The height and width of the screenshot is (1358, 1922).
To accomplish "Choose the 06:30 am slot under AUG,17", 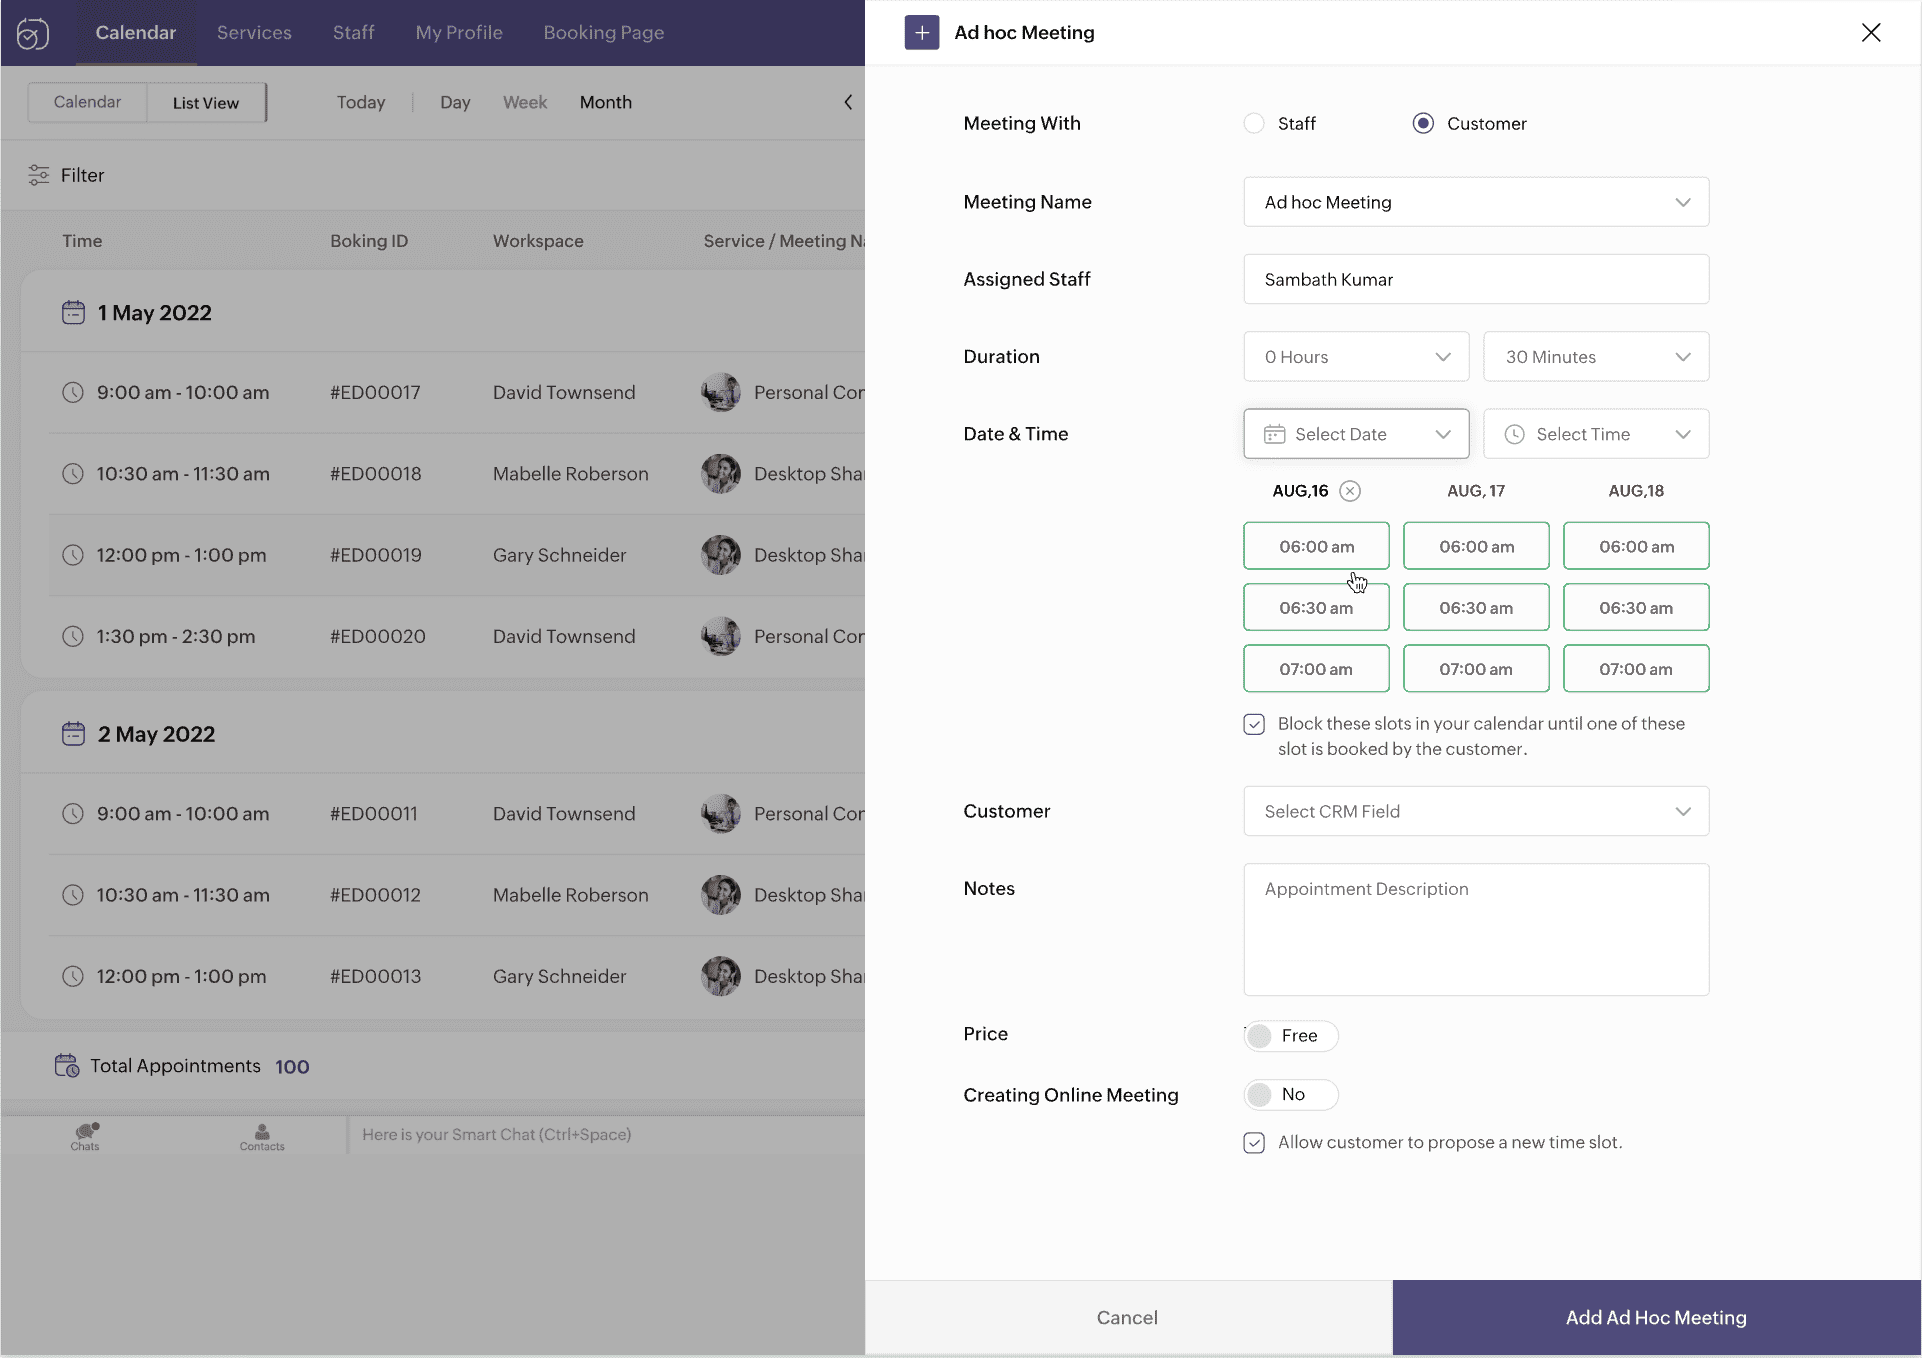I will point(1476,608).
